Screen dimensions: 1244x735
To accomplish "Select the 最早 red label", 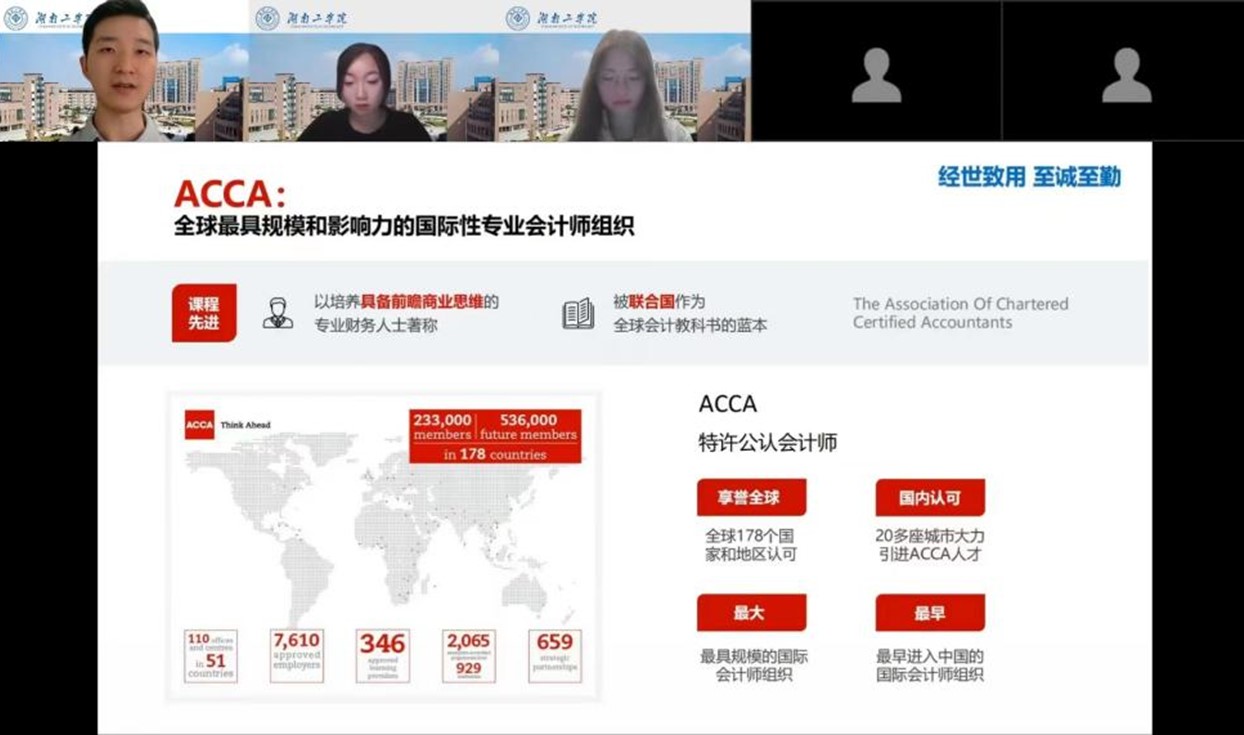I will click(x=929, y=613).
